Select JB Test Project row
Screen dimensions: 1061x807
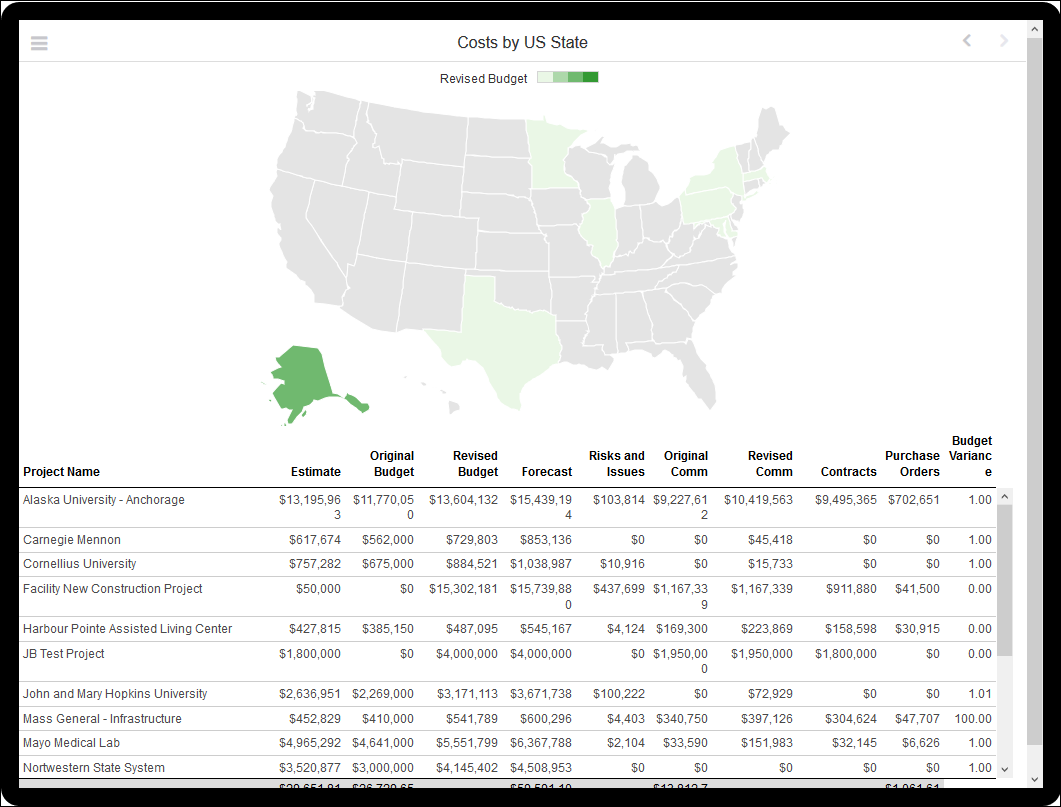pyautogui.click(x=507, y=662)
